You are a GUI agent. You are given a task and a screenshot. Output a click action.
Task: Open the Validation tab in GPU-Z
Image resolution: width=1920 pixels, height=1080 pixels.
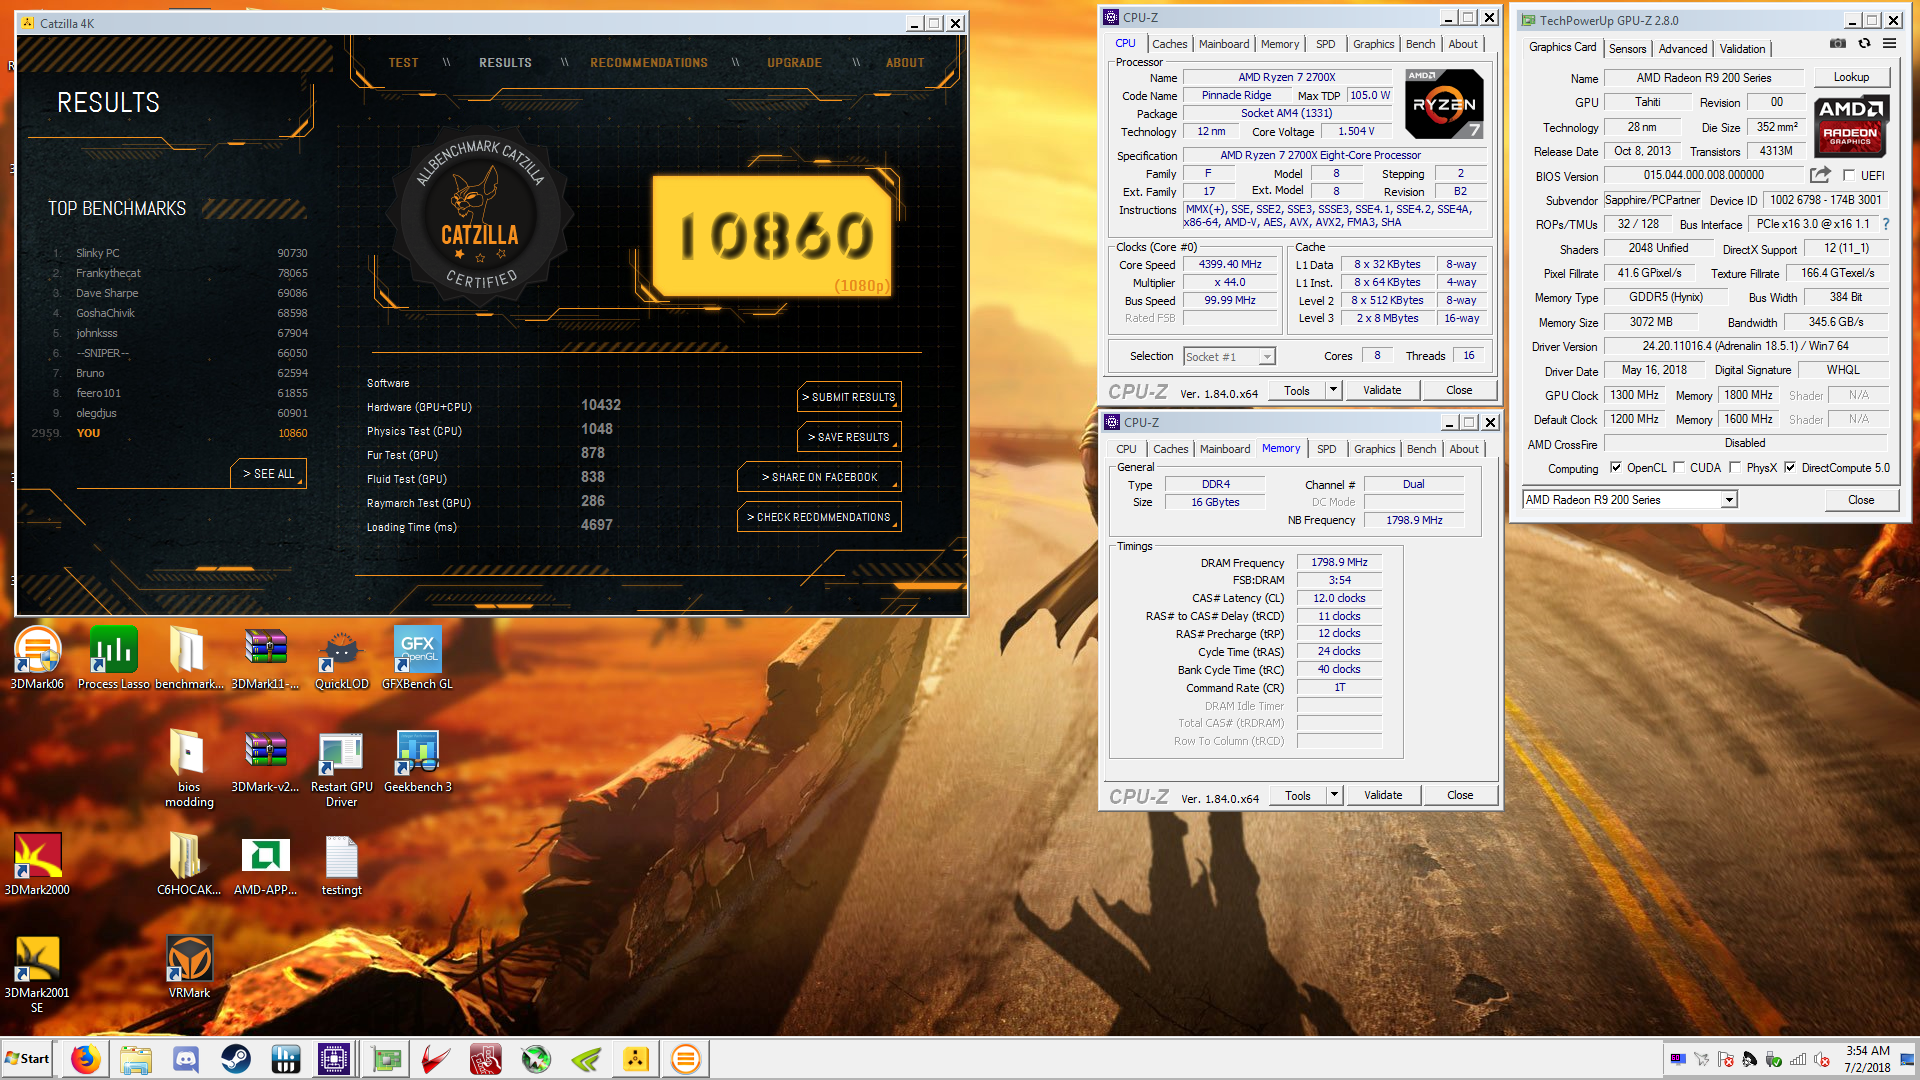(1742, 48)
